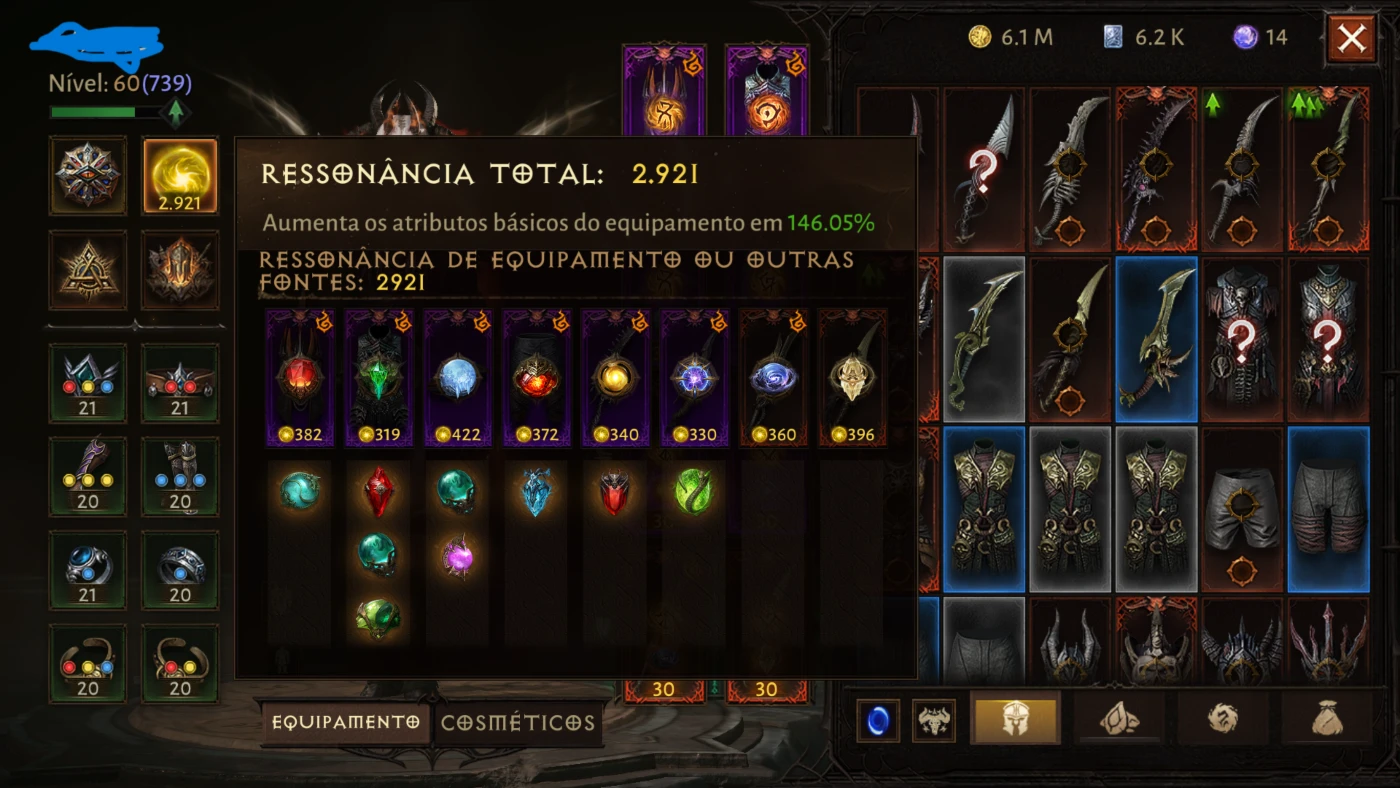Click the green lightning auxiliary gem
This screenshot has width=1400, height=788.
pos(691,492)
